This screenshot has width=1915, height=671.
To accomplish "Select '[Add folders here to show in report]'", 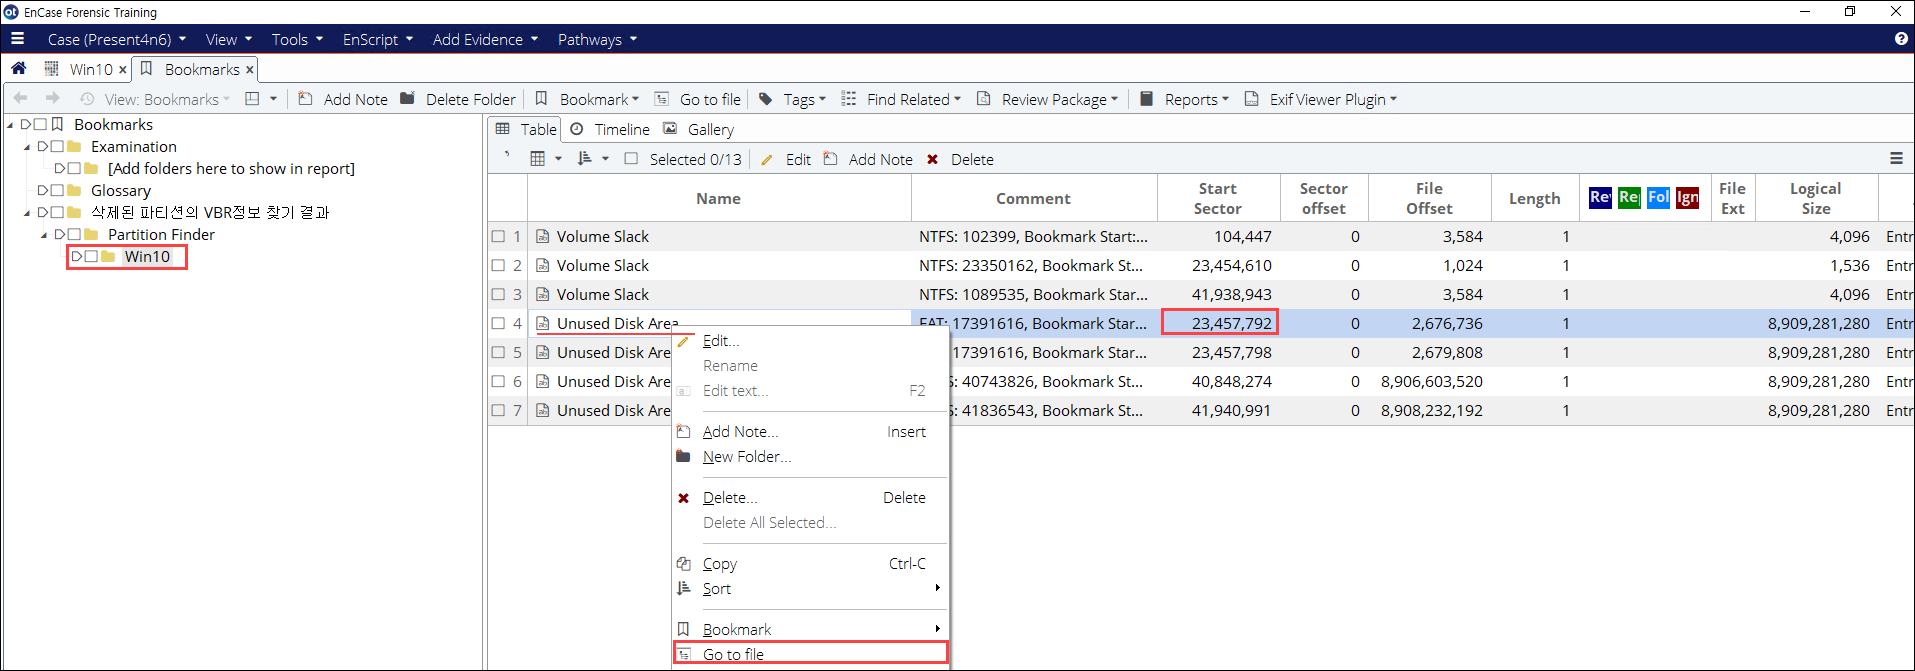I will [x=231, y=169].
